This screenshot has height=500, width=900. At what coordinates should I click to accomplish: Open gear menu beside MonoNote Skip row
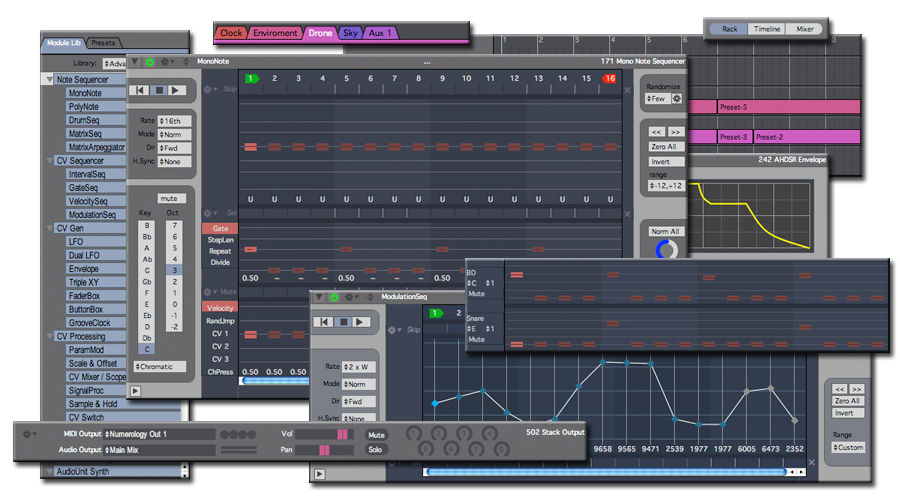[x=210, y=90]
